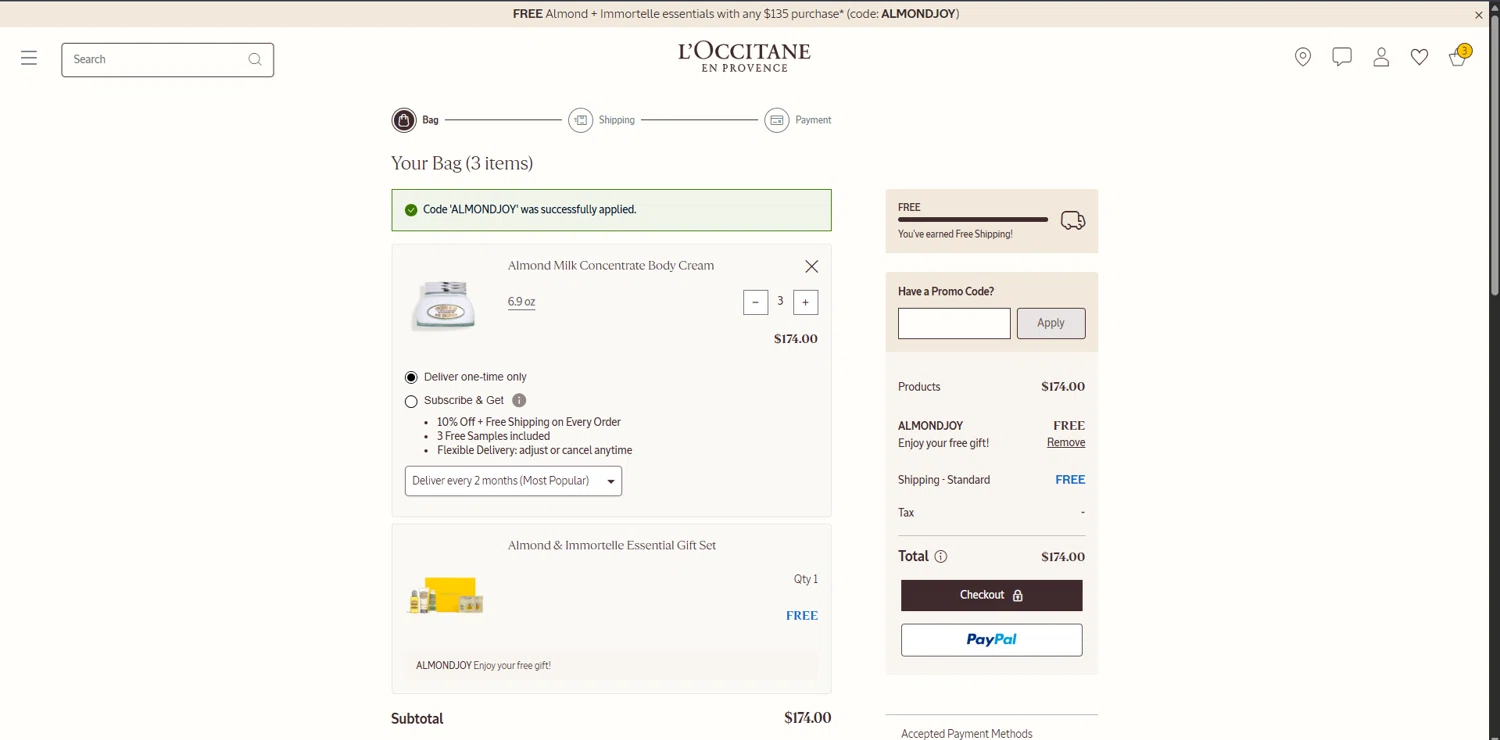Click the body cream product thumbnail
Viewport: 1500px width, 740px height.
[444, 305]
